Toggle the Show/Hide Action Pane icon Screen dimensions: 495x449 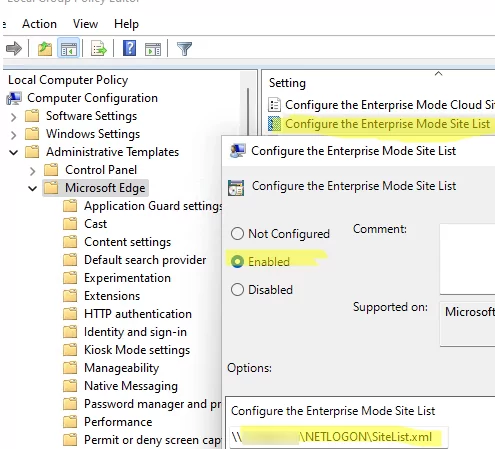153,49
